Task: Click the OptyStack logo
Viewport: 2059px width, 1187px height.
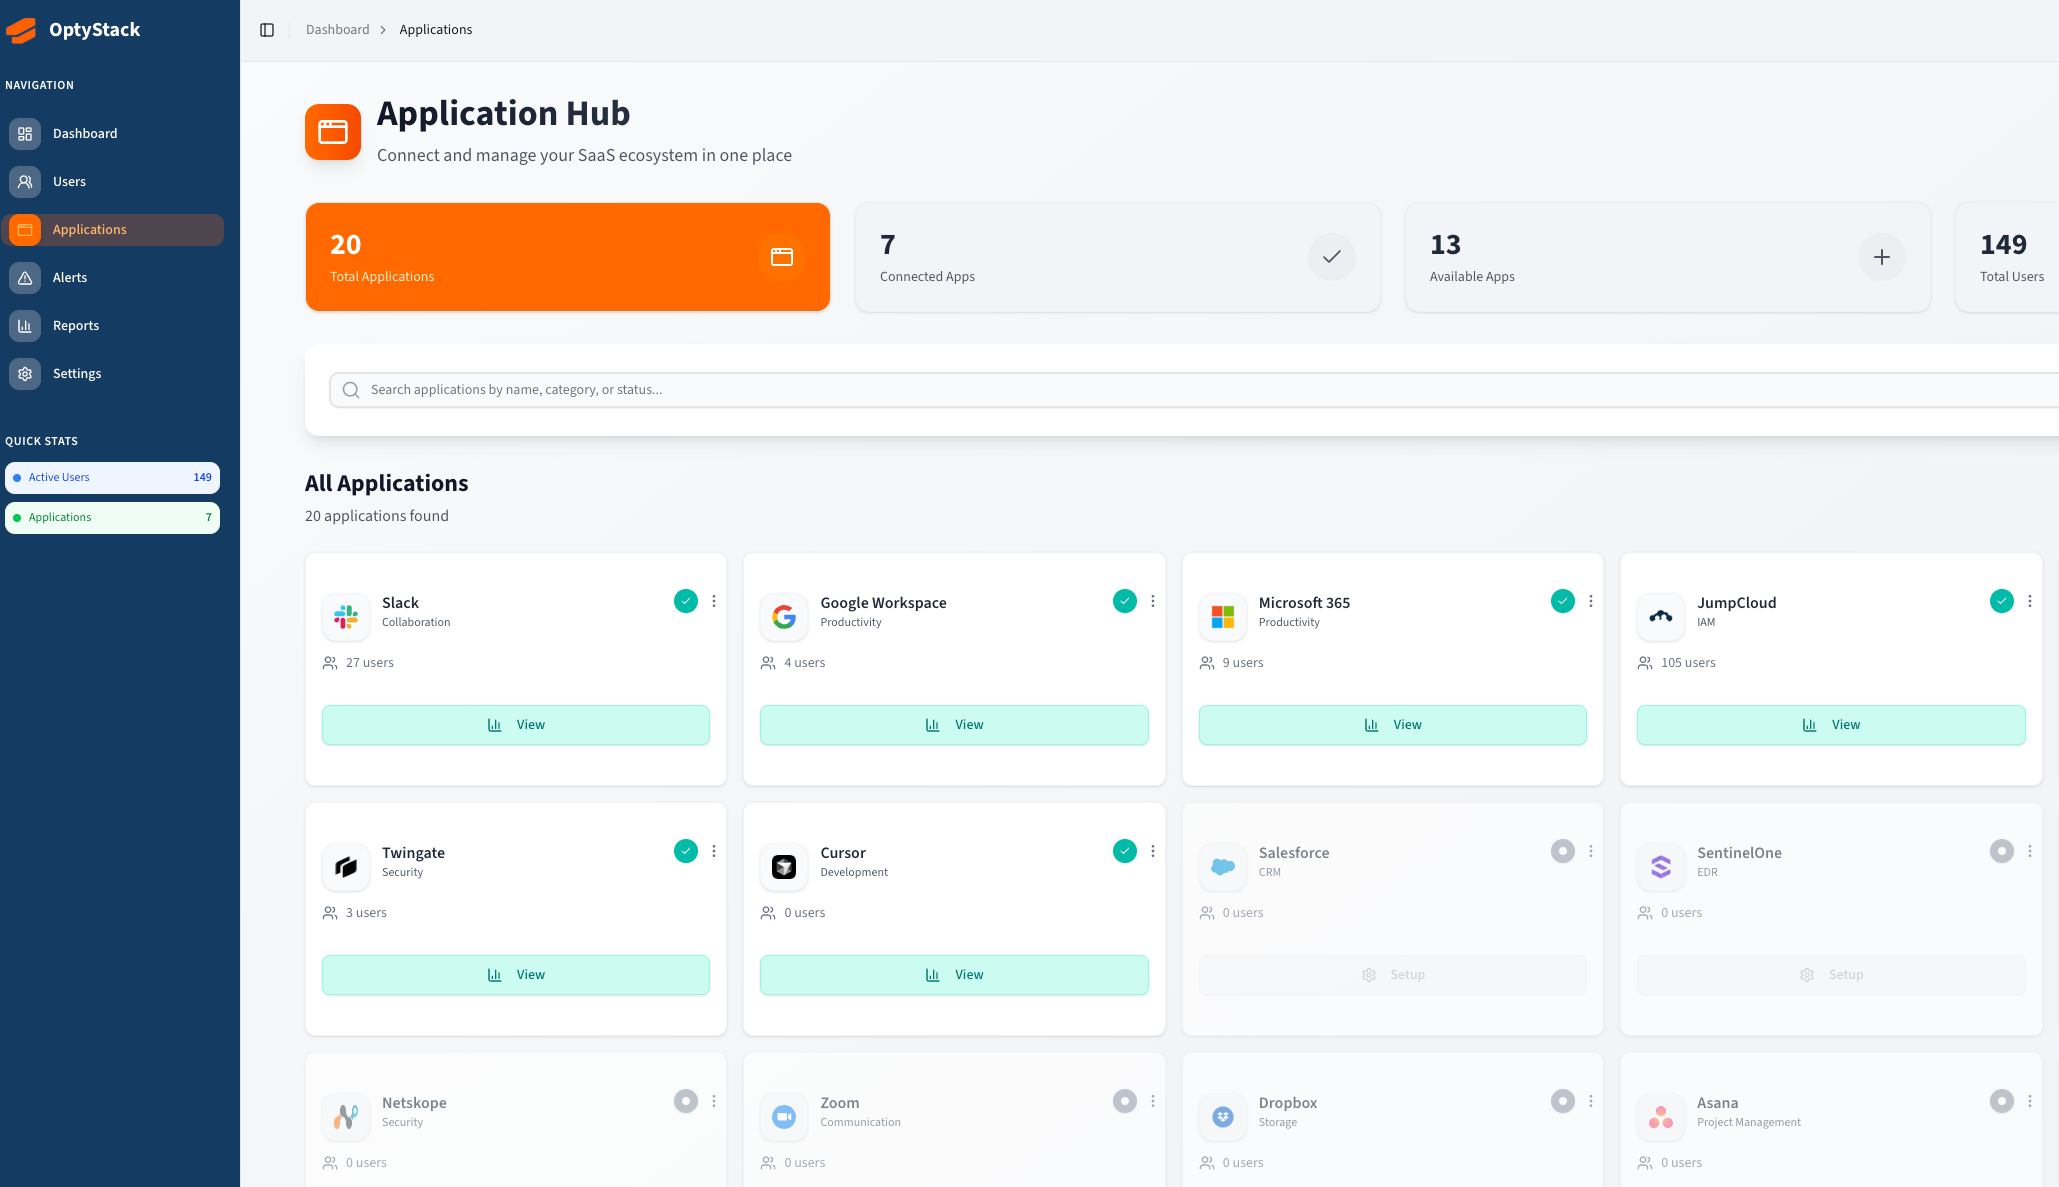Action: (x=22, y=30)
